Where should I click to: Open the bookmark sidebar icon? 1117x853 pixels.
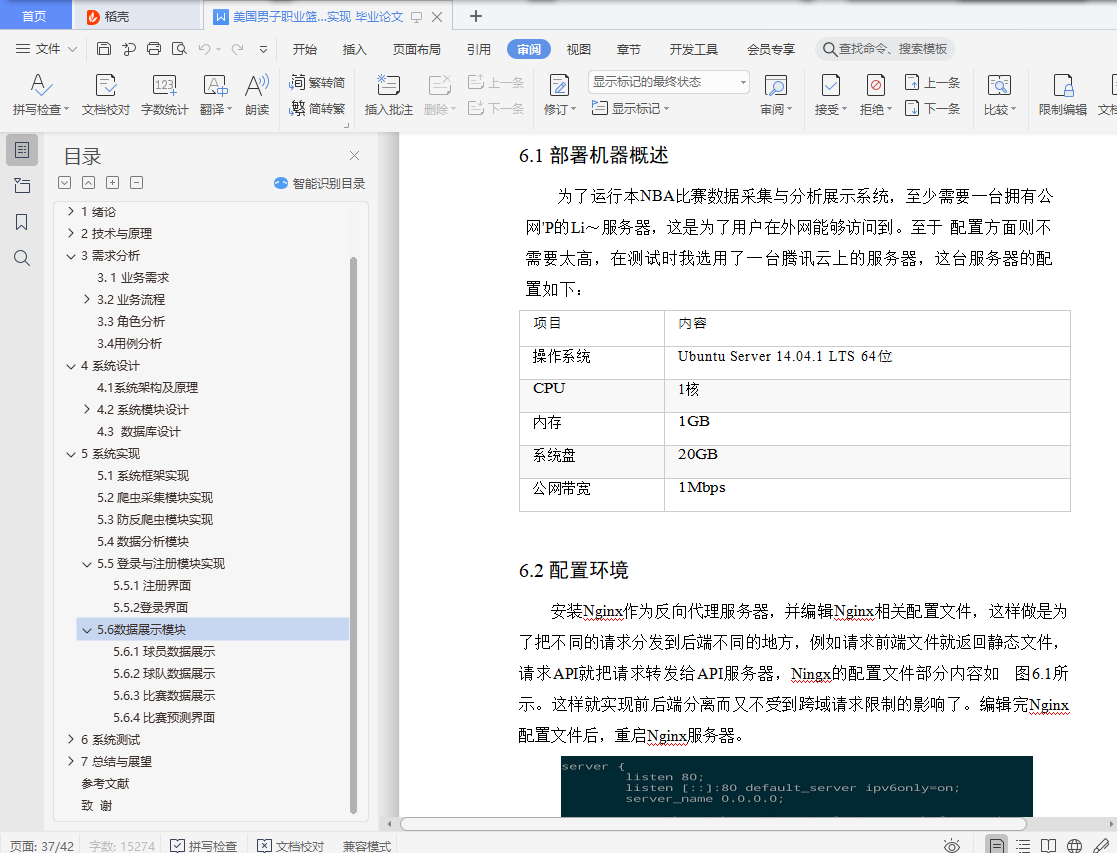22,222
